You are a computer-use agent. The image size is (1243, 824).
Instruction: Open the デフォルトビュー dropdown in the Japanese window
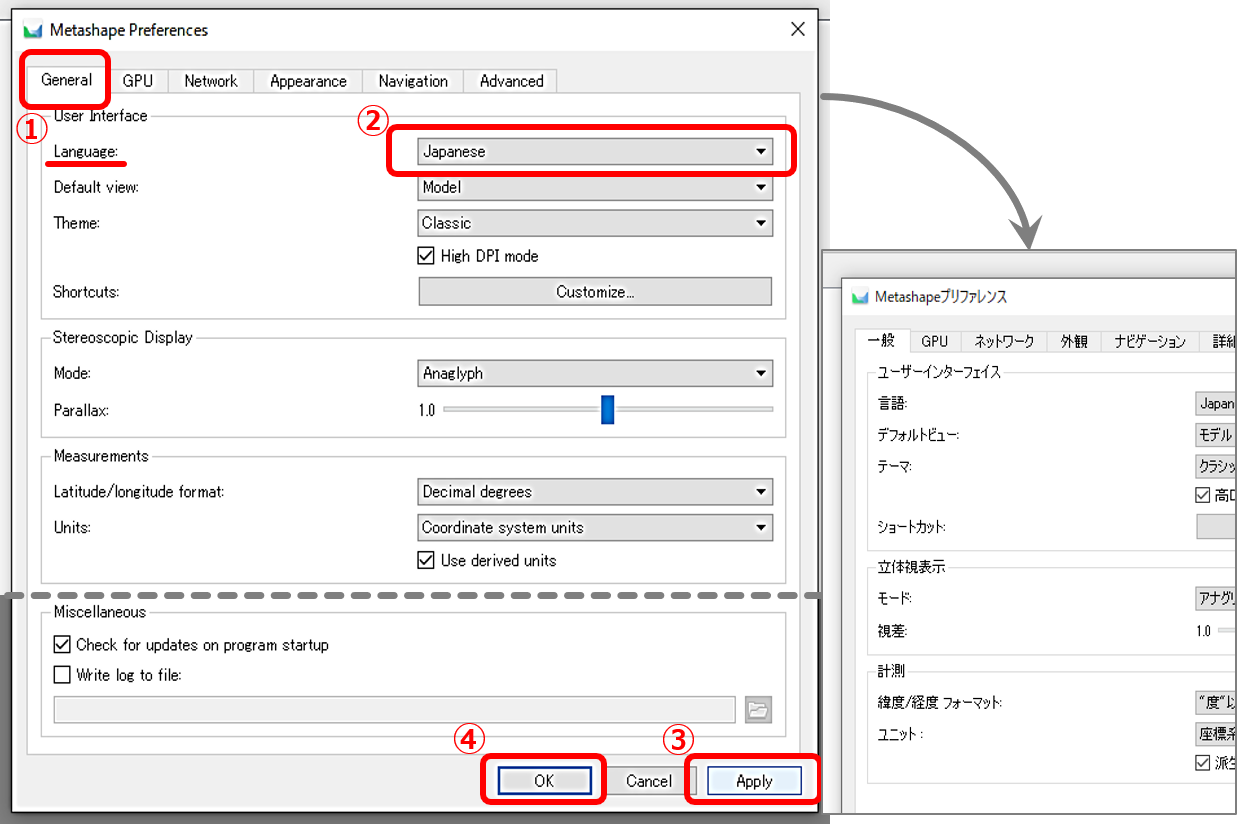[x=1216, y=436]
